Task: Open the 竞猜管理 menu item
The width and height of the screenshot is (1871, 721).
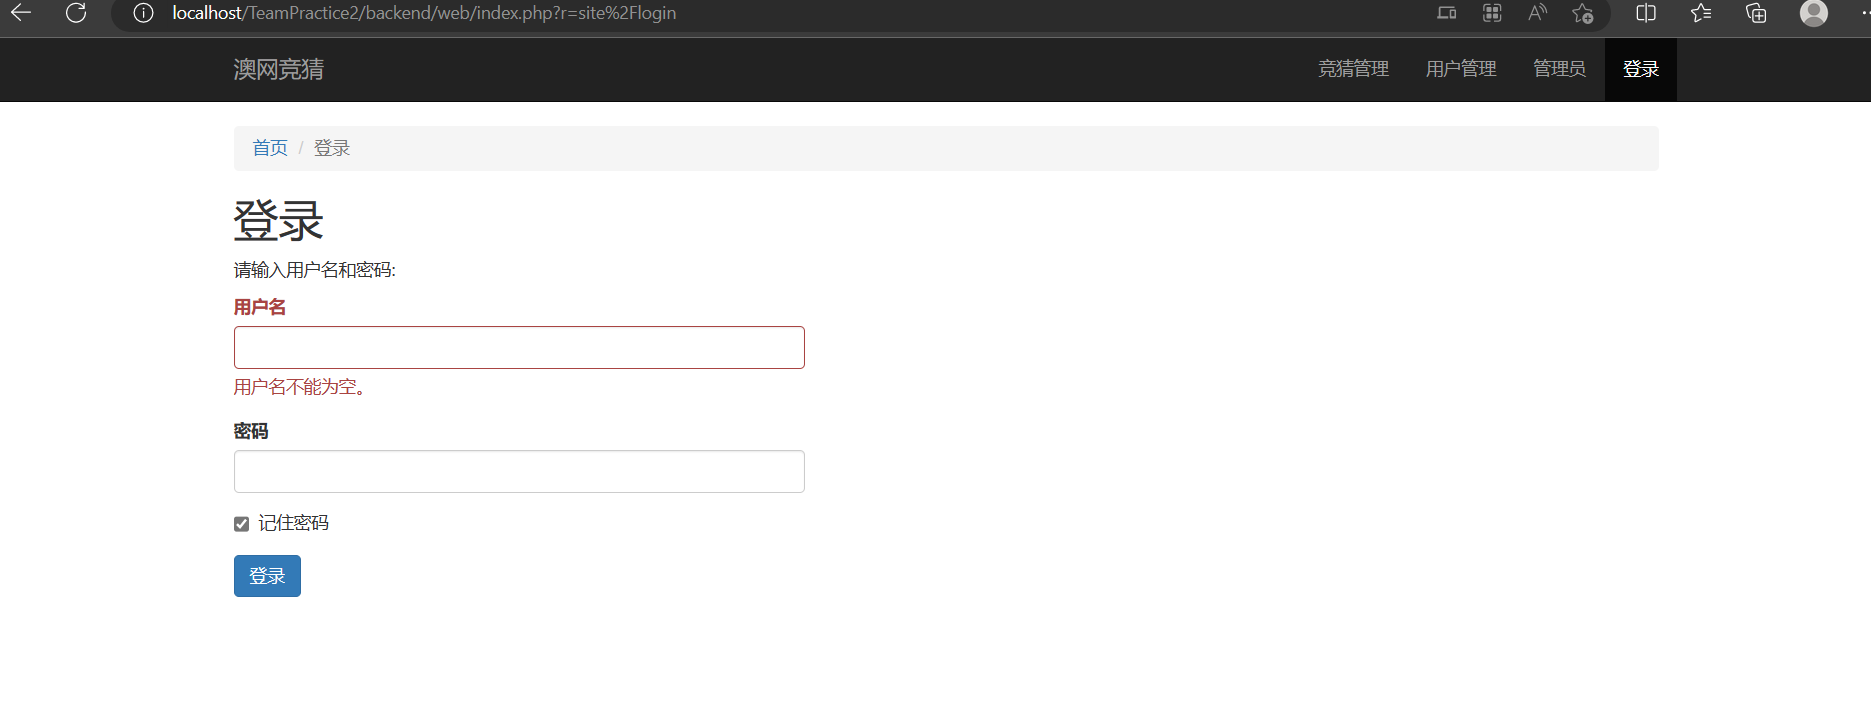Action: pos(1353,69)
